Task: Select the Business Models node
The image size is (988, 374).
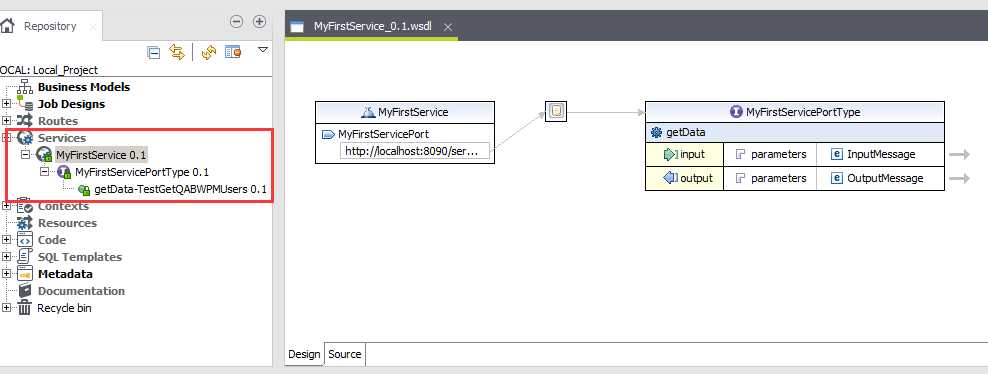Action: pos(84,87)
